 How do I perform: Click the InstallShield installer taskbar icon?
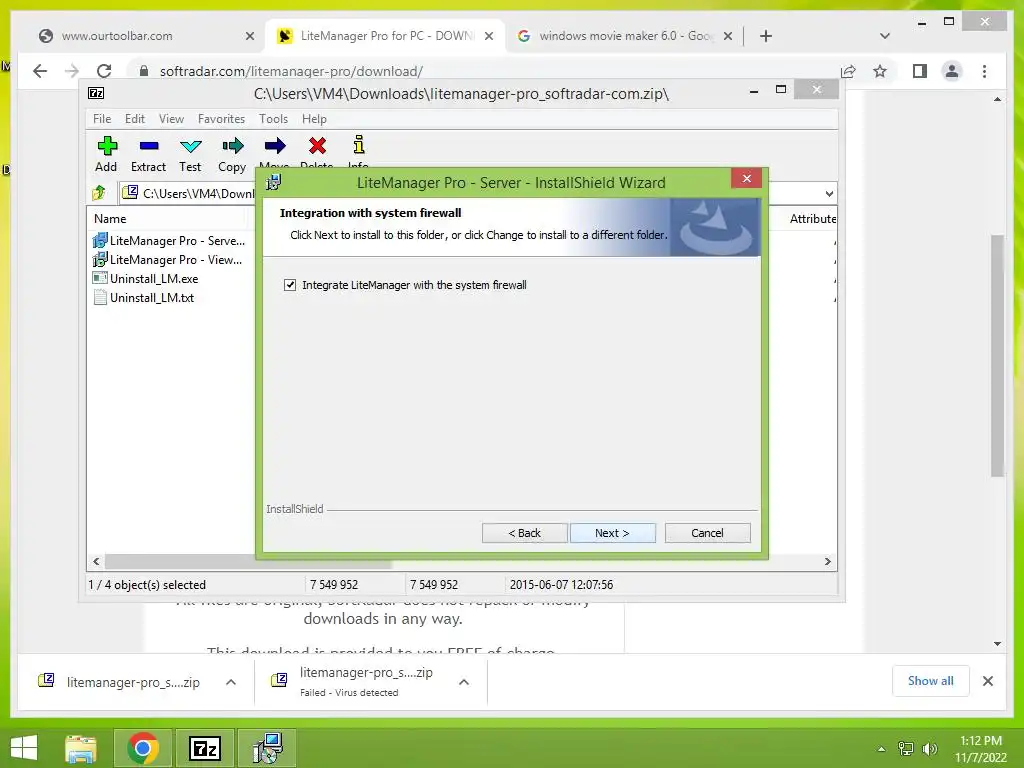pyautogui.click(x=267, y=748)
